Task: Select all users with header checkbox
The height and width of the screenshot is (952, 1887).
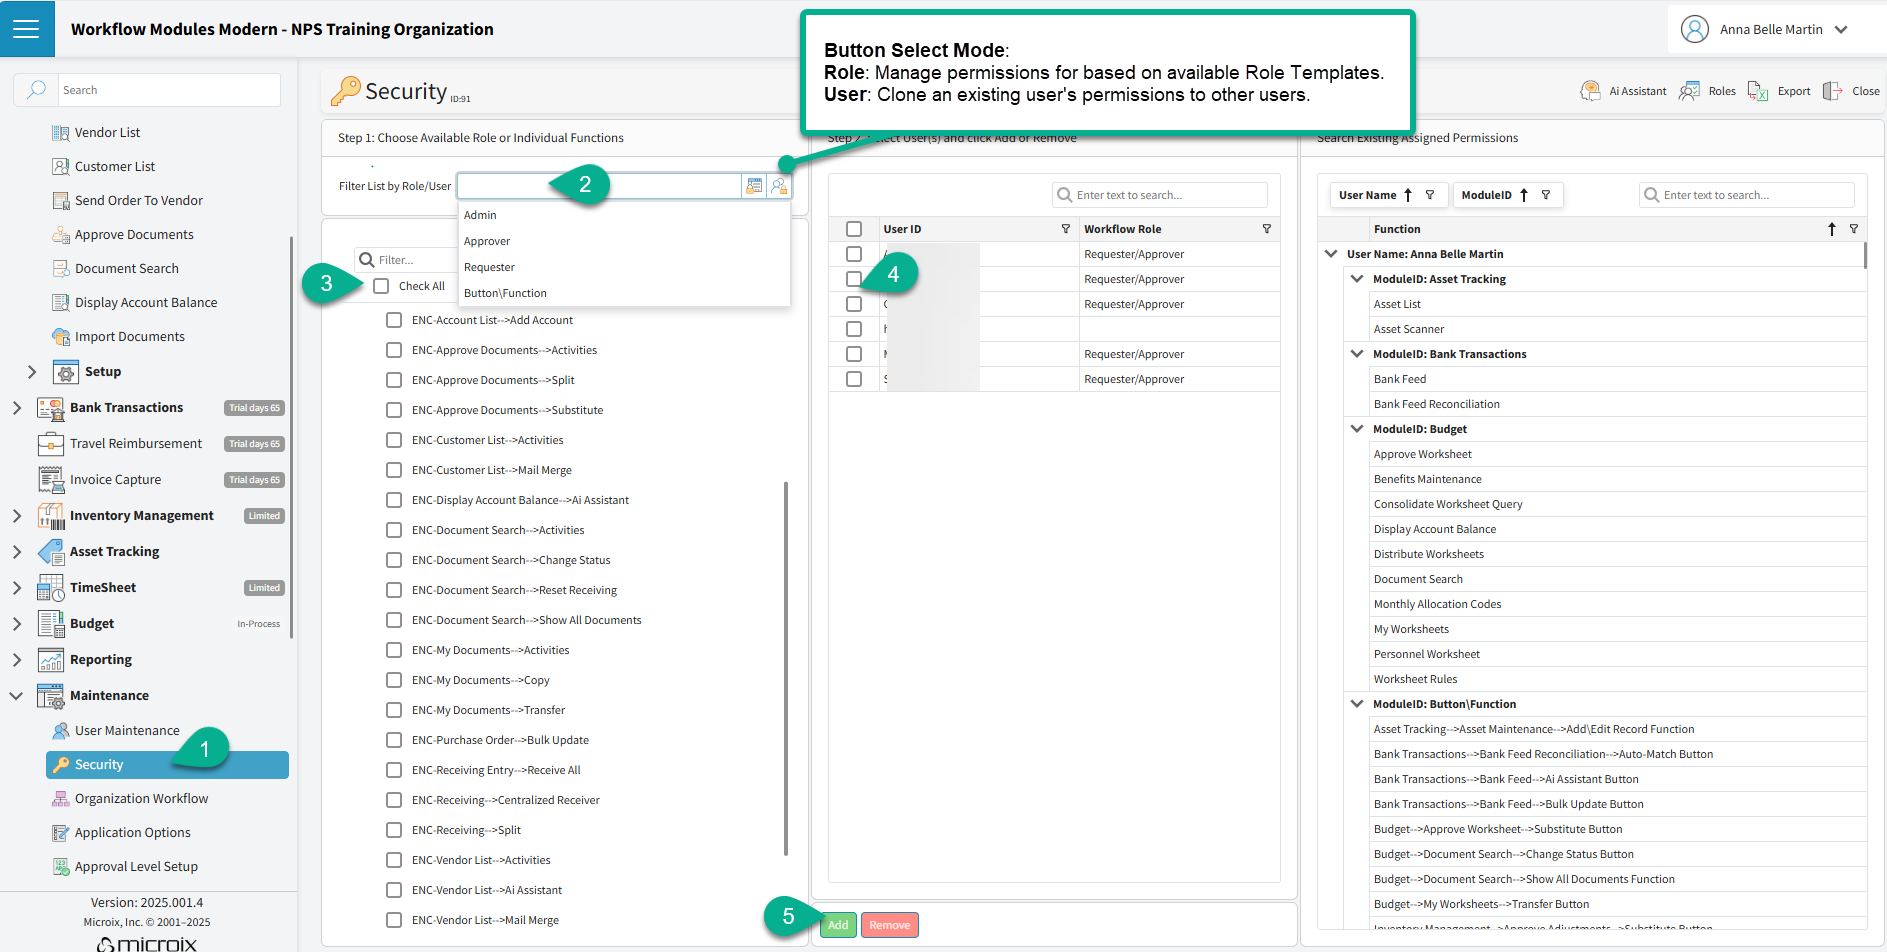Action: tap(854, 229)
